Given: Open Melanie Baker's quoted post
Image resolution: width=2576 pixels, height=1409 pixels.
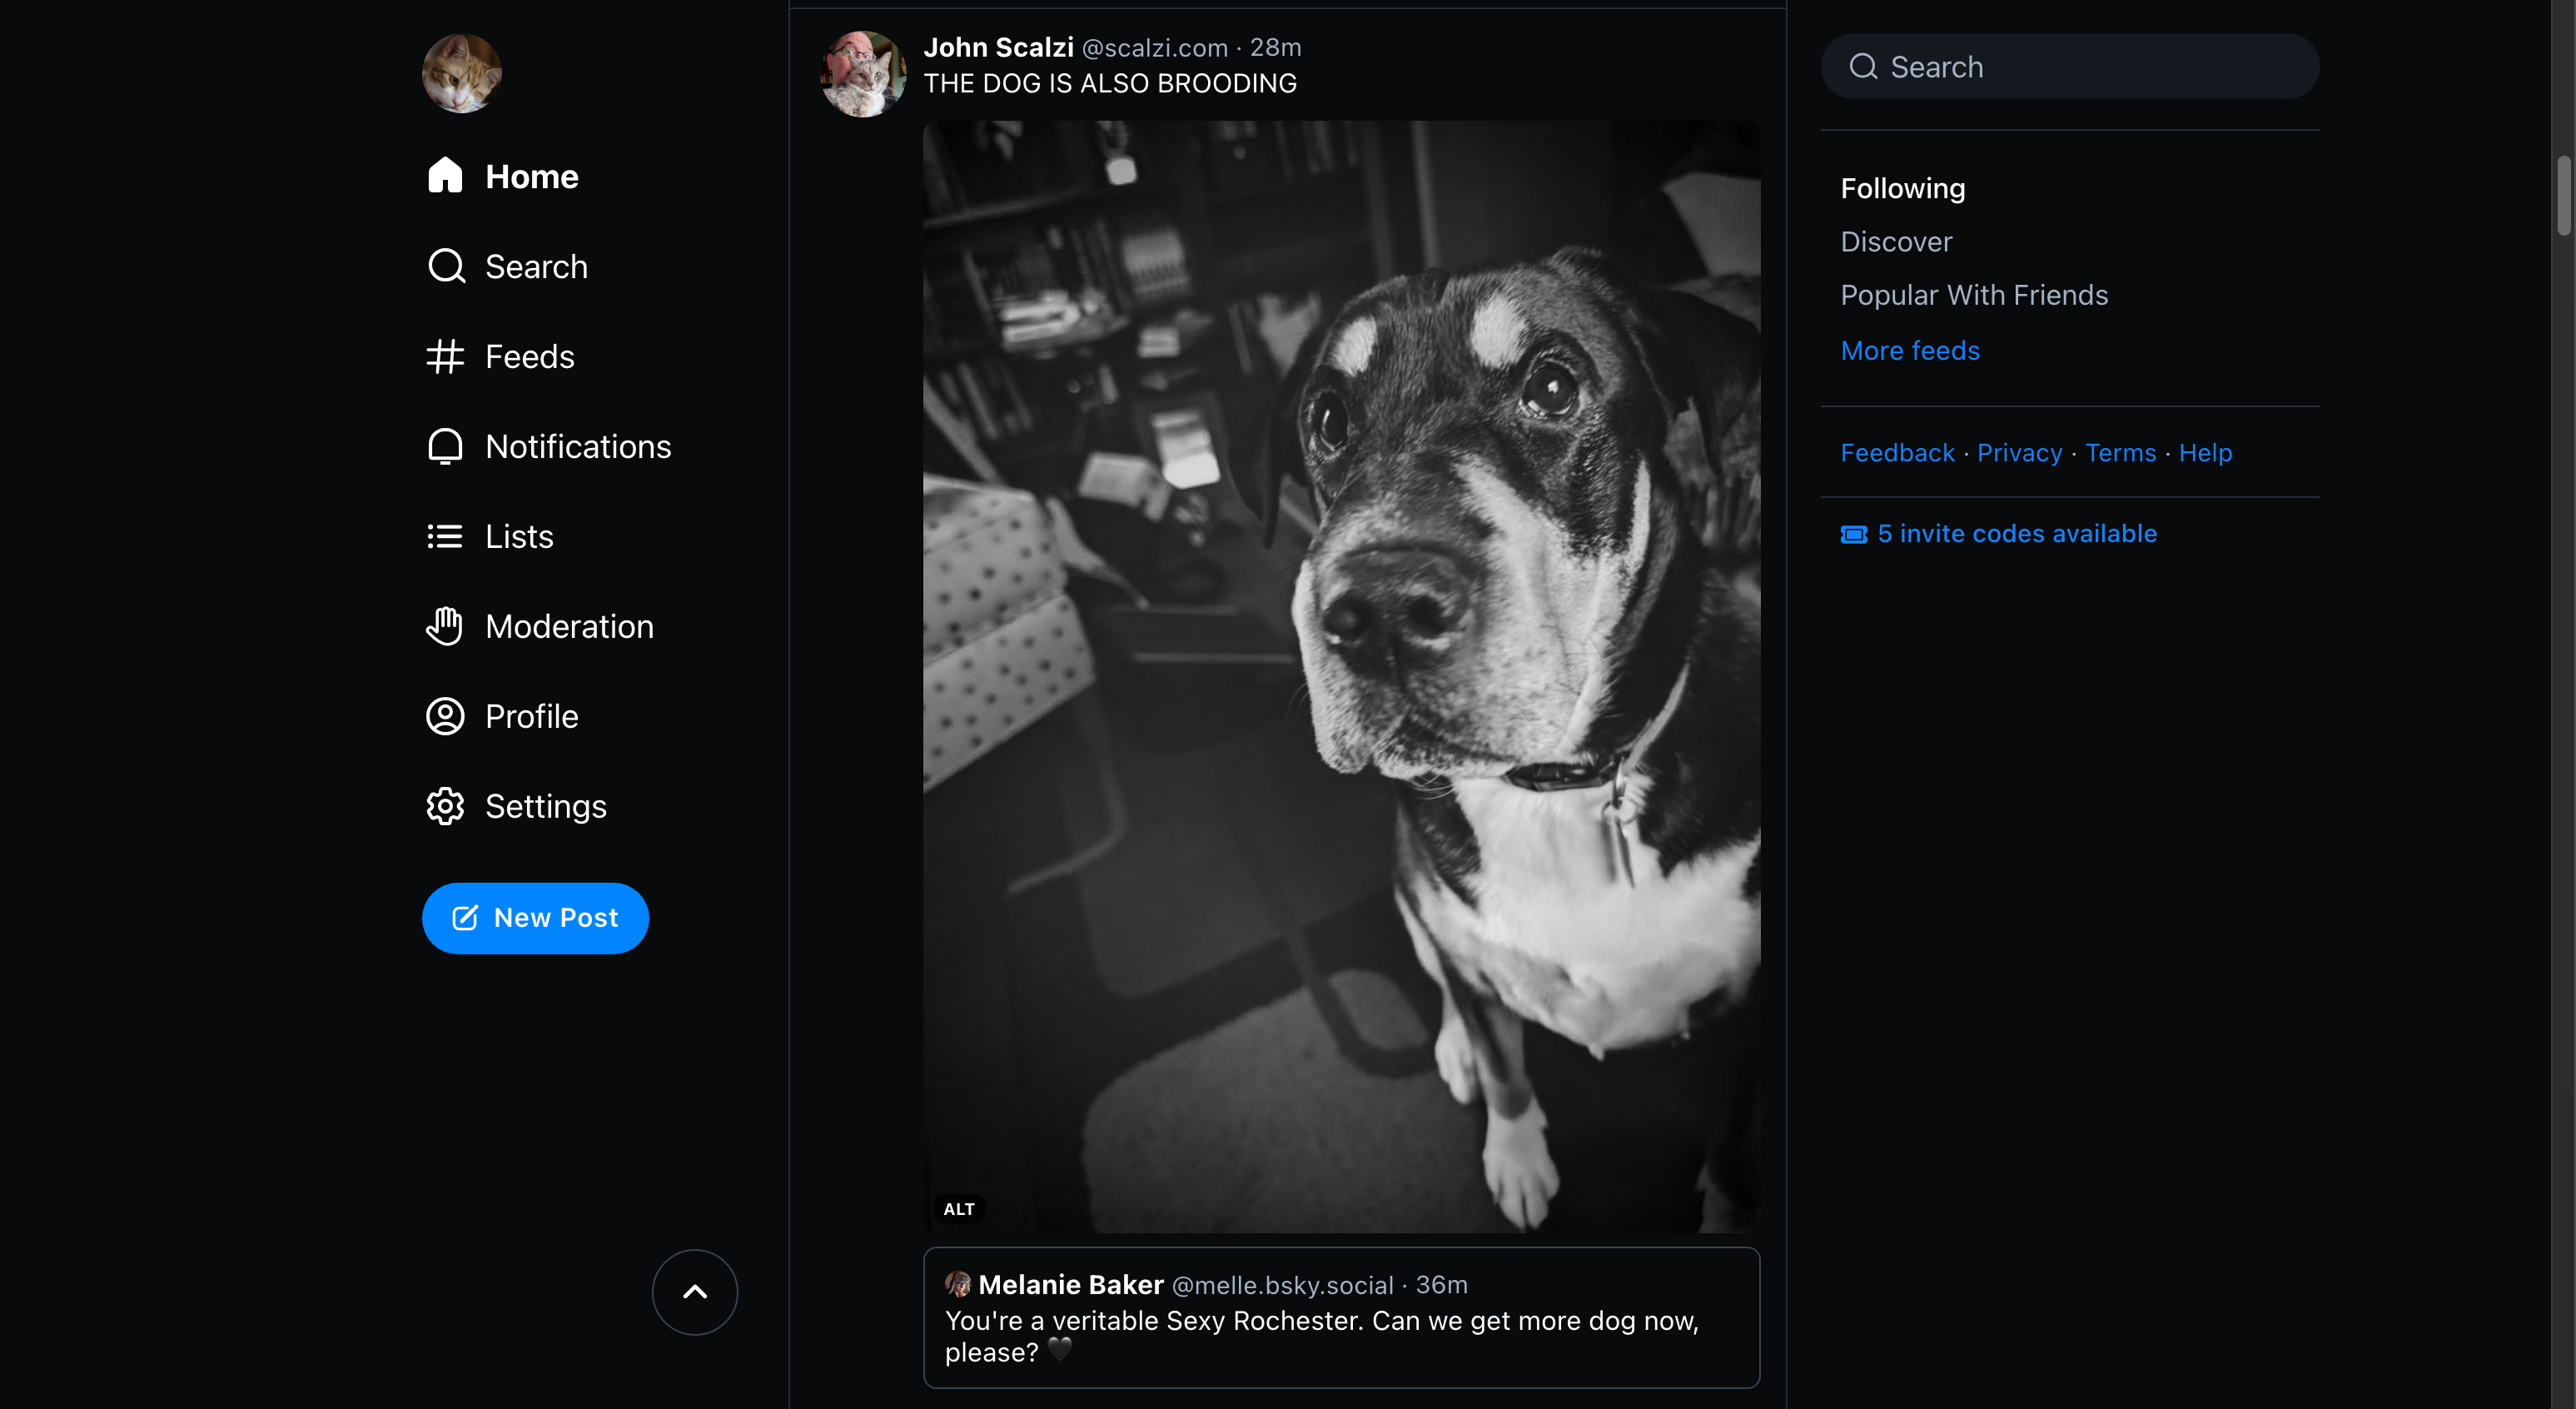Looking at the screenshot, I should point(1341,1317).
